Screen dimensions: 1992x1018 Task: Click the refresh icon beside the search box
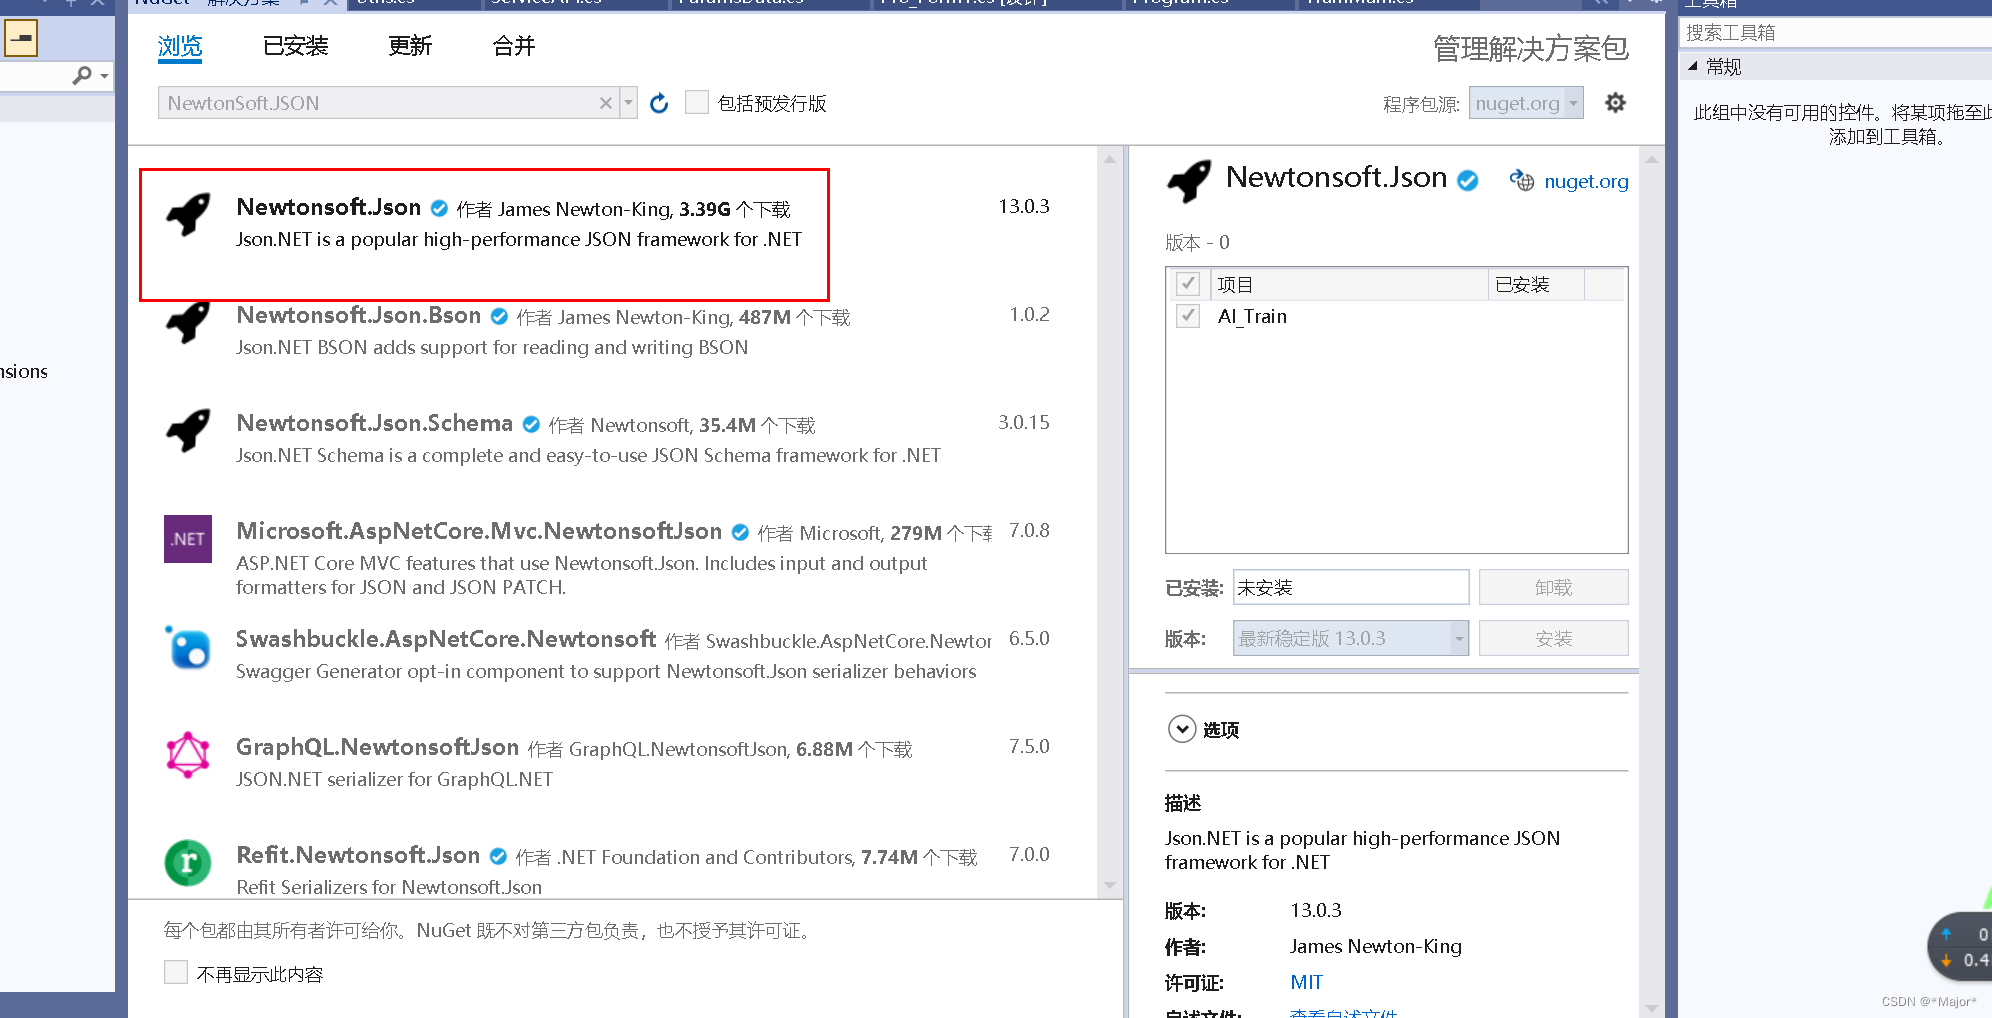pos(659,104)
